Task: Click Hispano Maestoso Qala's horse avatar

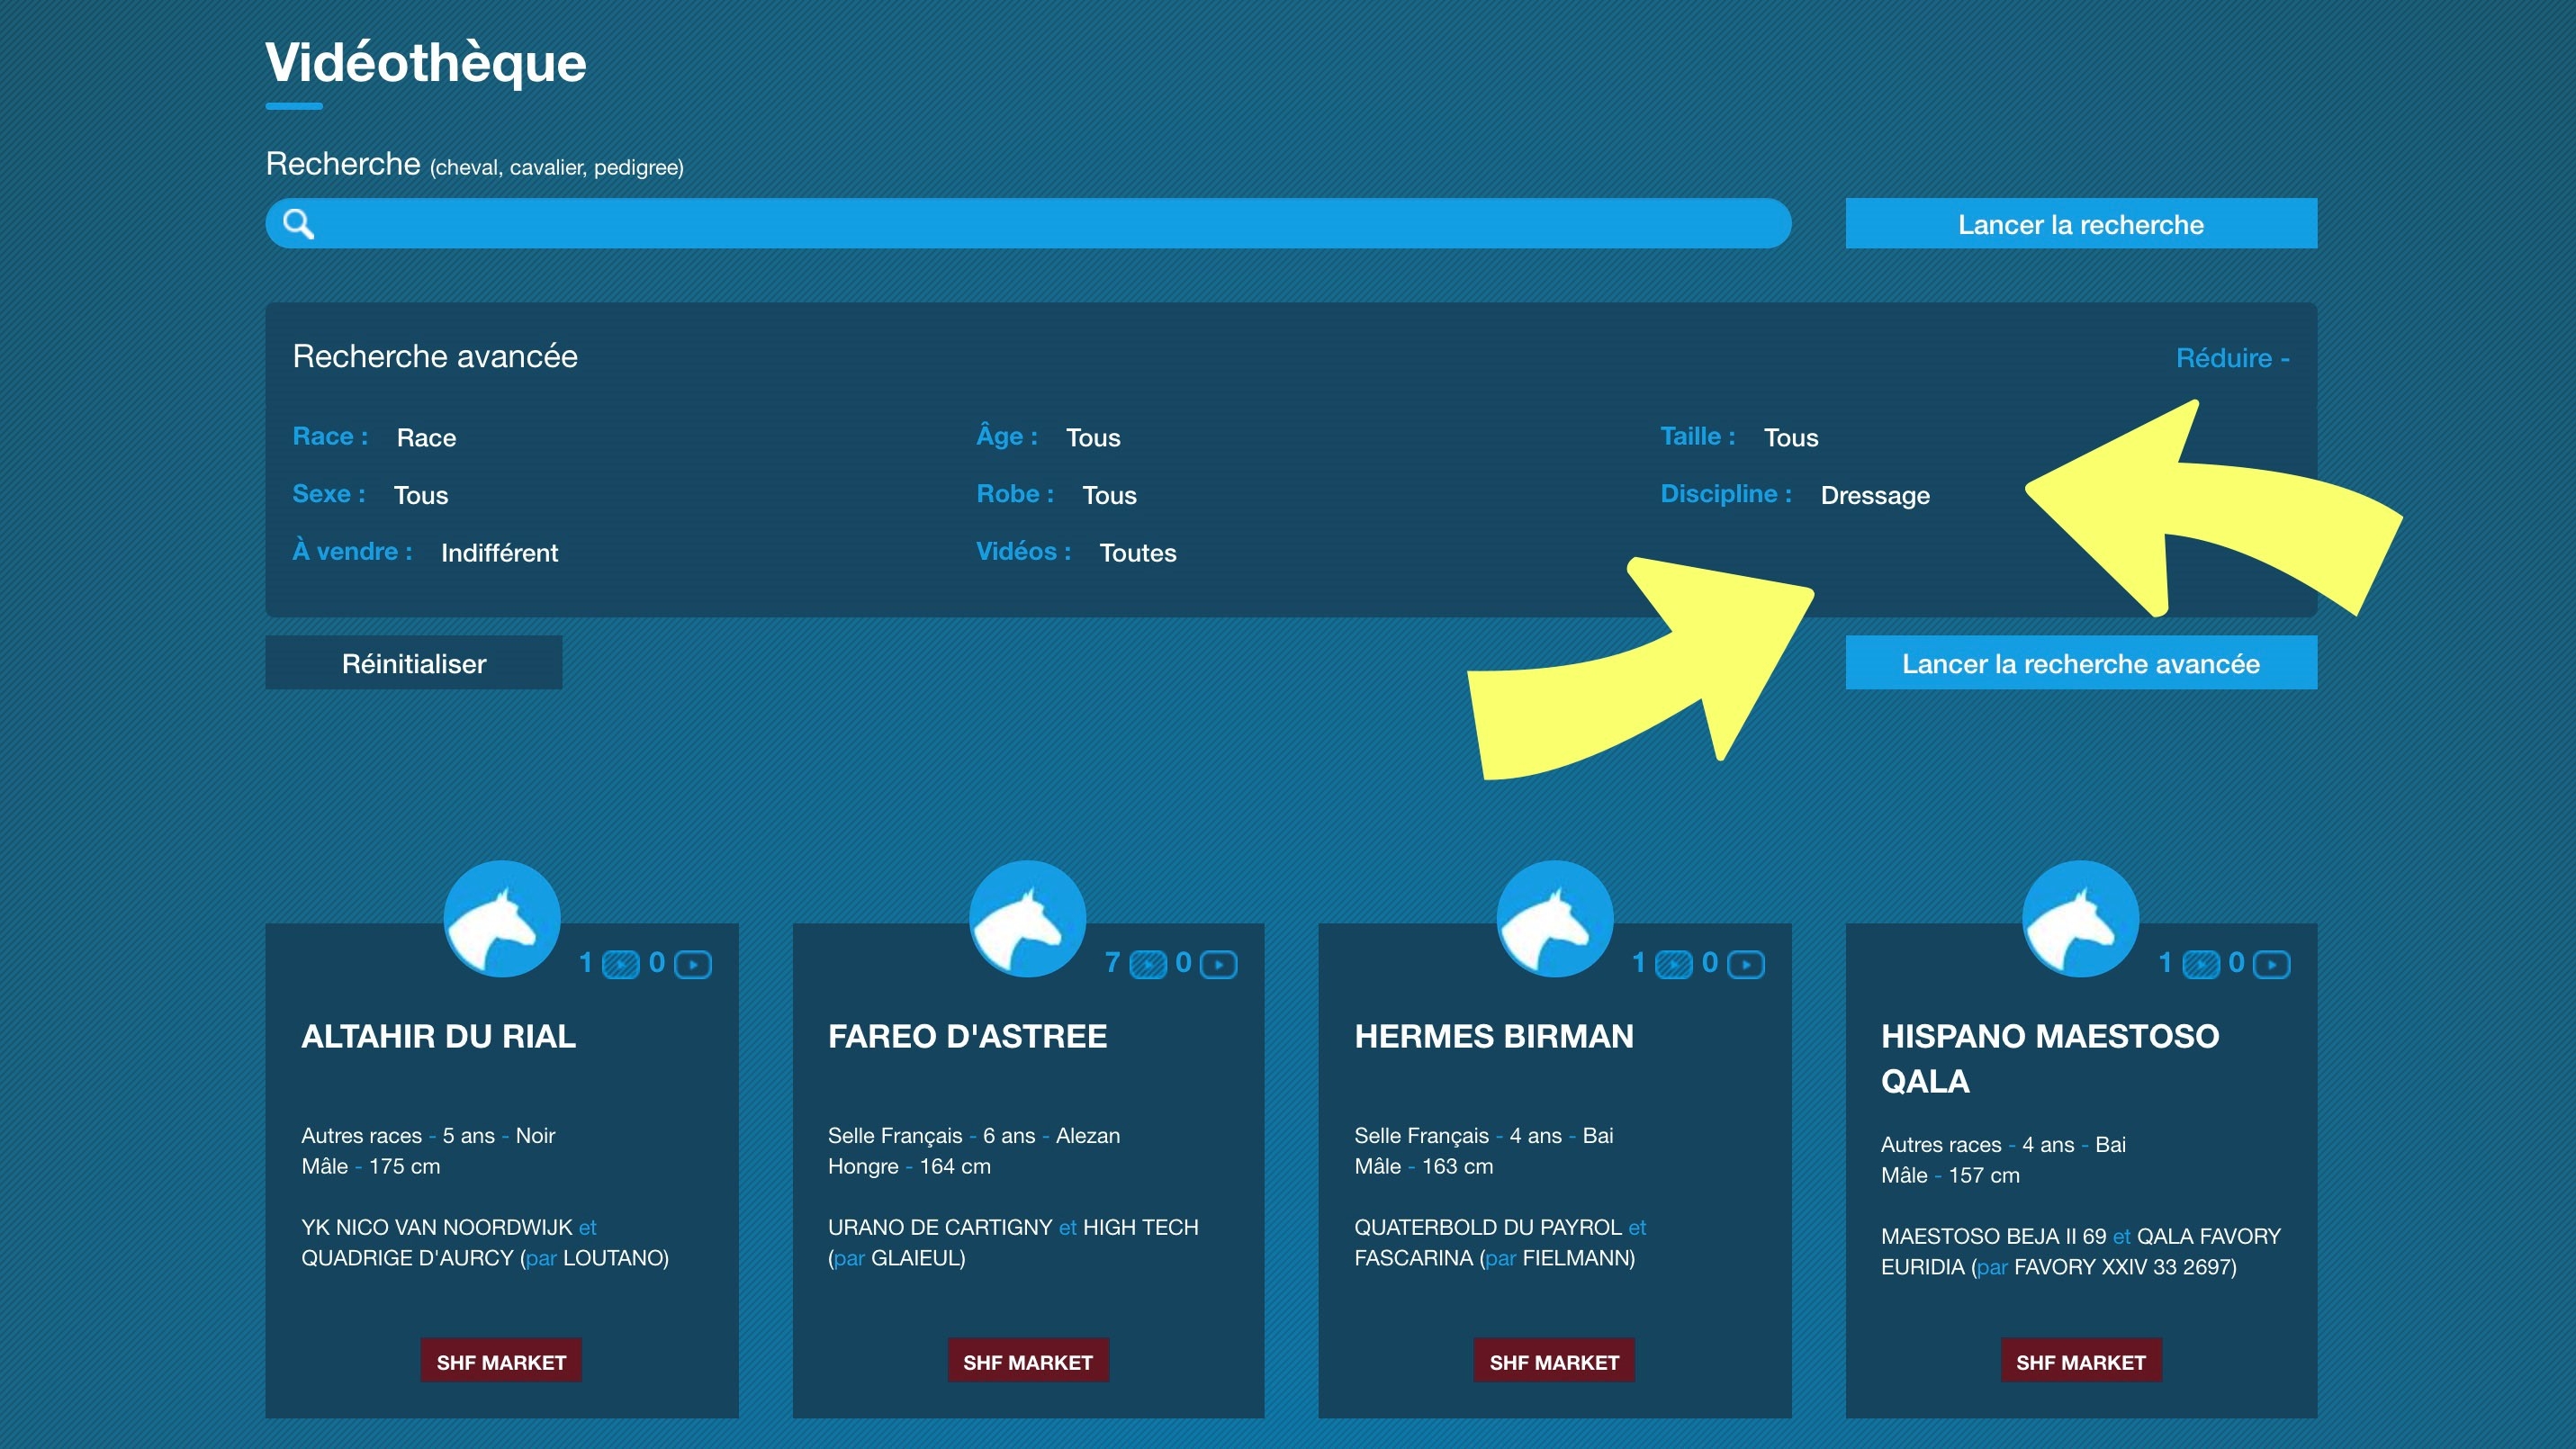Action: click(2080, 918)
